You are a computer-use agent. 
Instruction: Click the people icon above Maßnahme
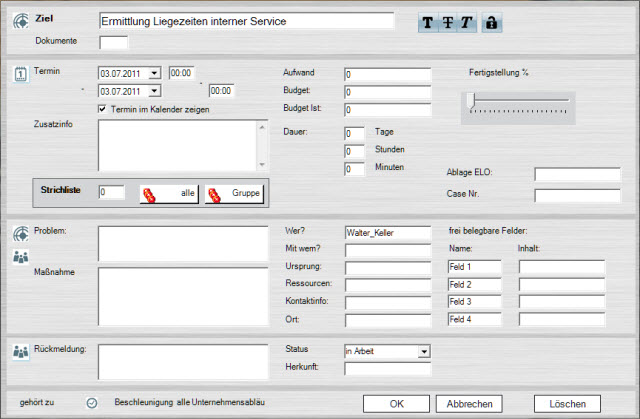point(20,258)
